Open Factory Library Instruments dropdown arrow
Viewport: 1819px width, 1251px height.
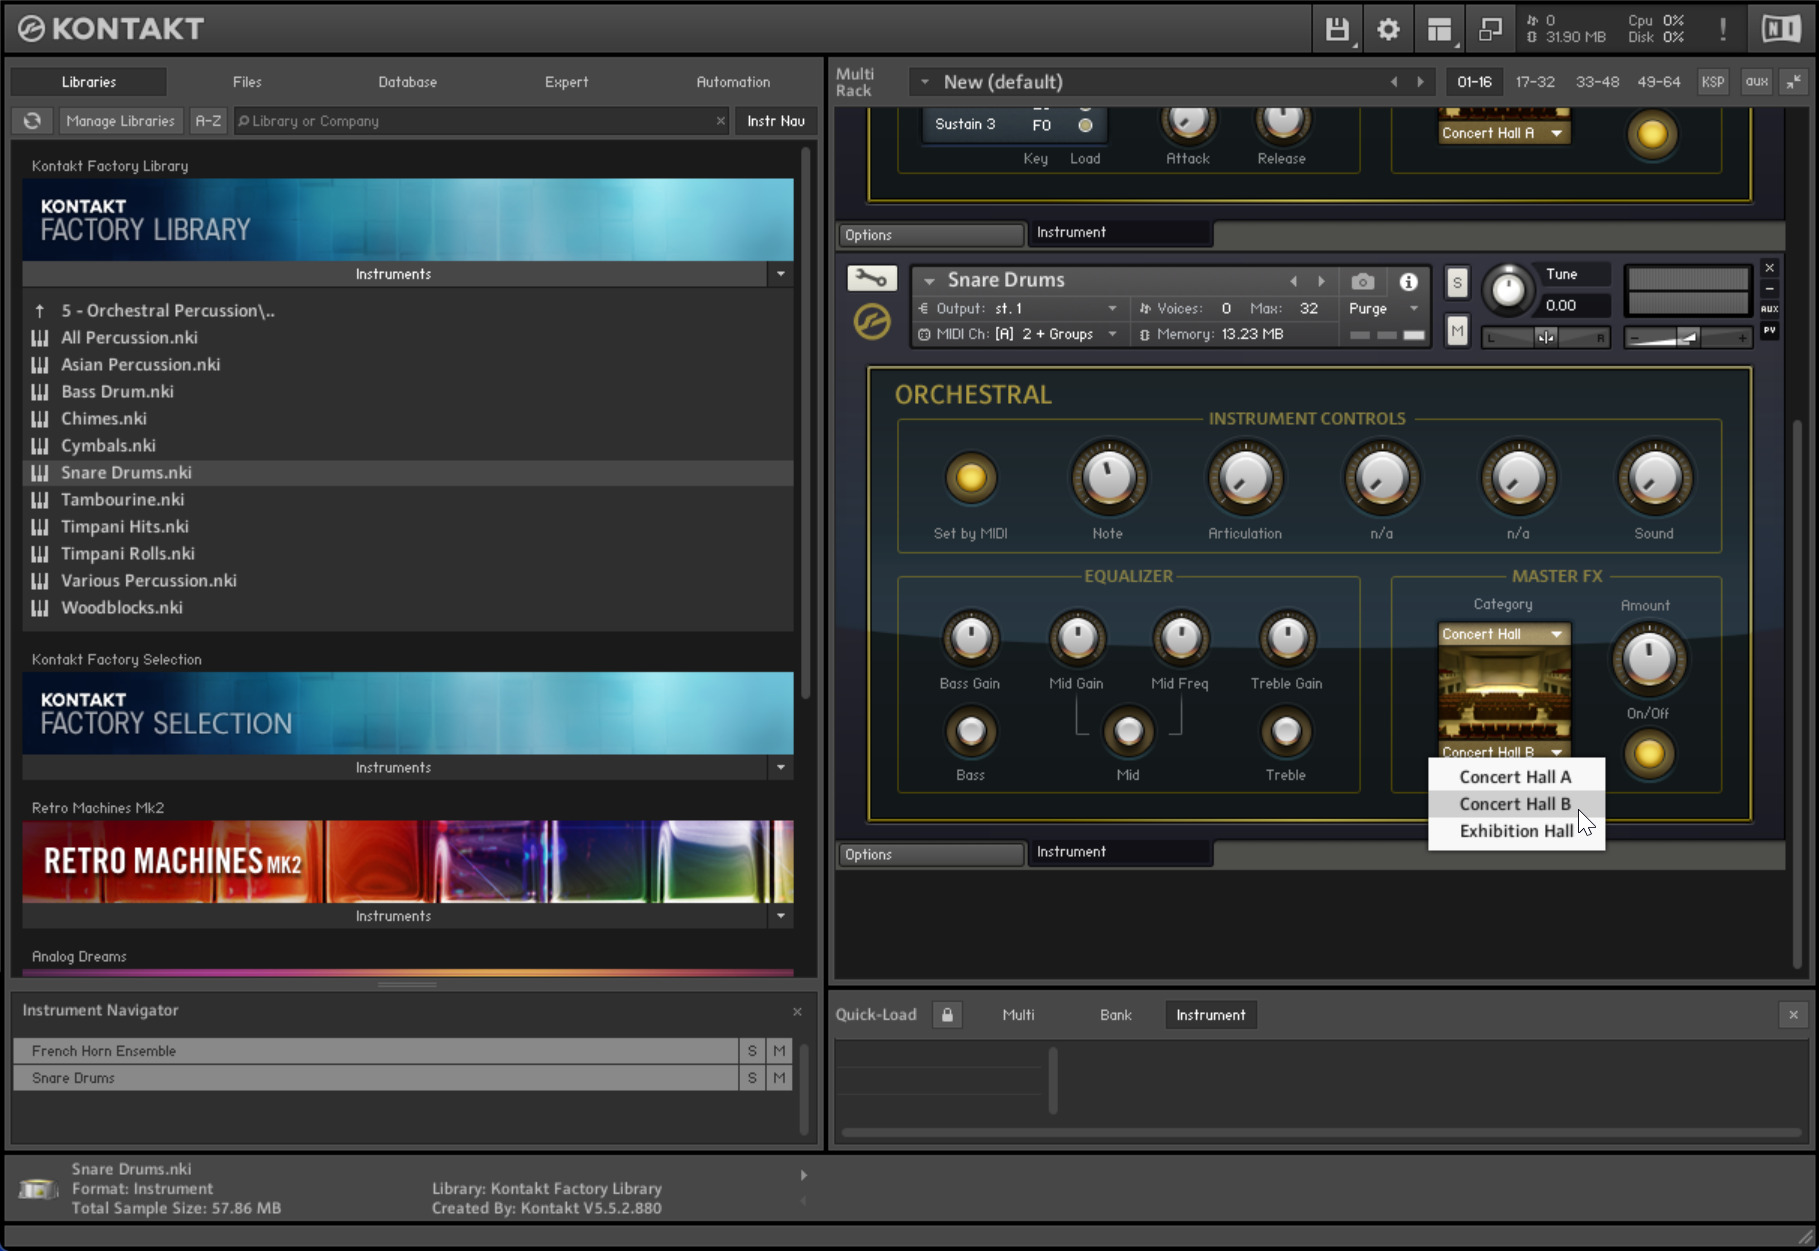tap(781, 274)
